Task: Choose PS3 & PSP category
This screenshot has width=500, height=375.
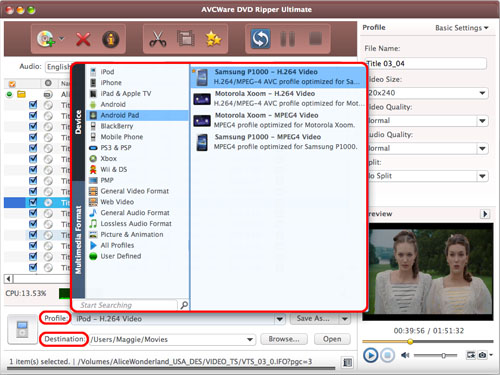Action: pyautogui.click(x=137, y=148)
